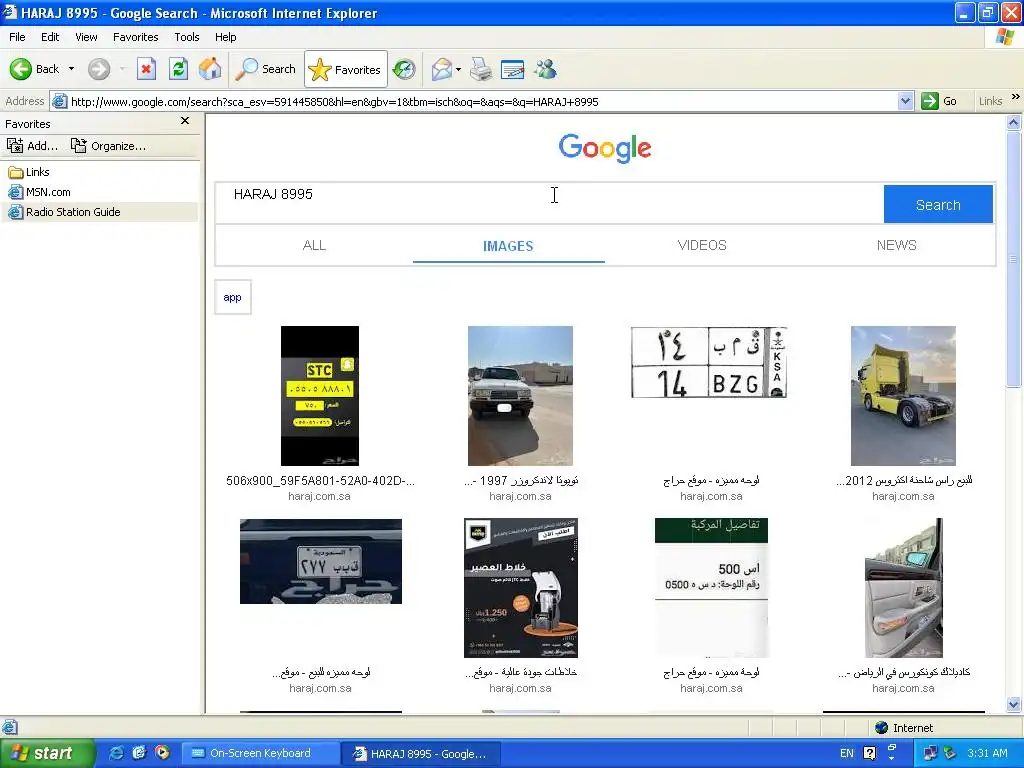The height and width of the screenshot is (768, 1024).
Task: Click the app filter chip
Action: 232,297
